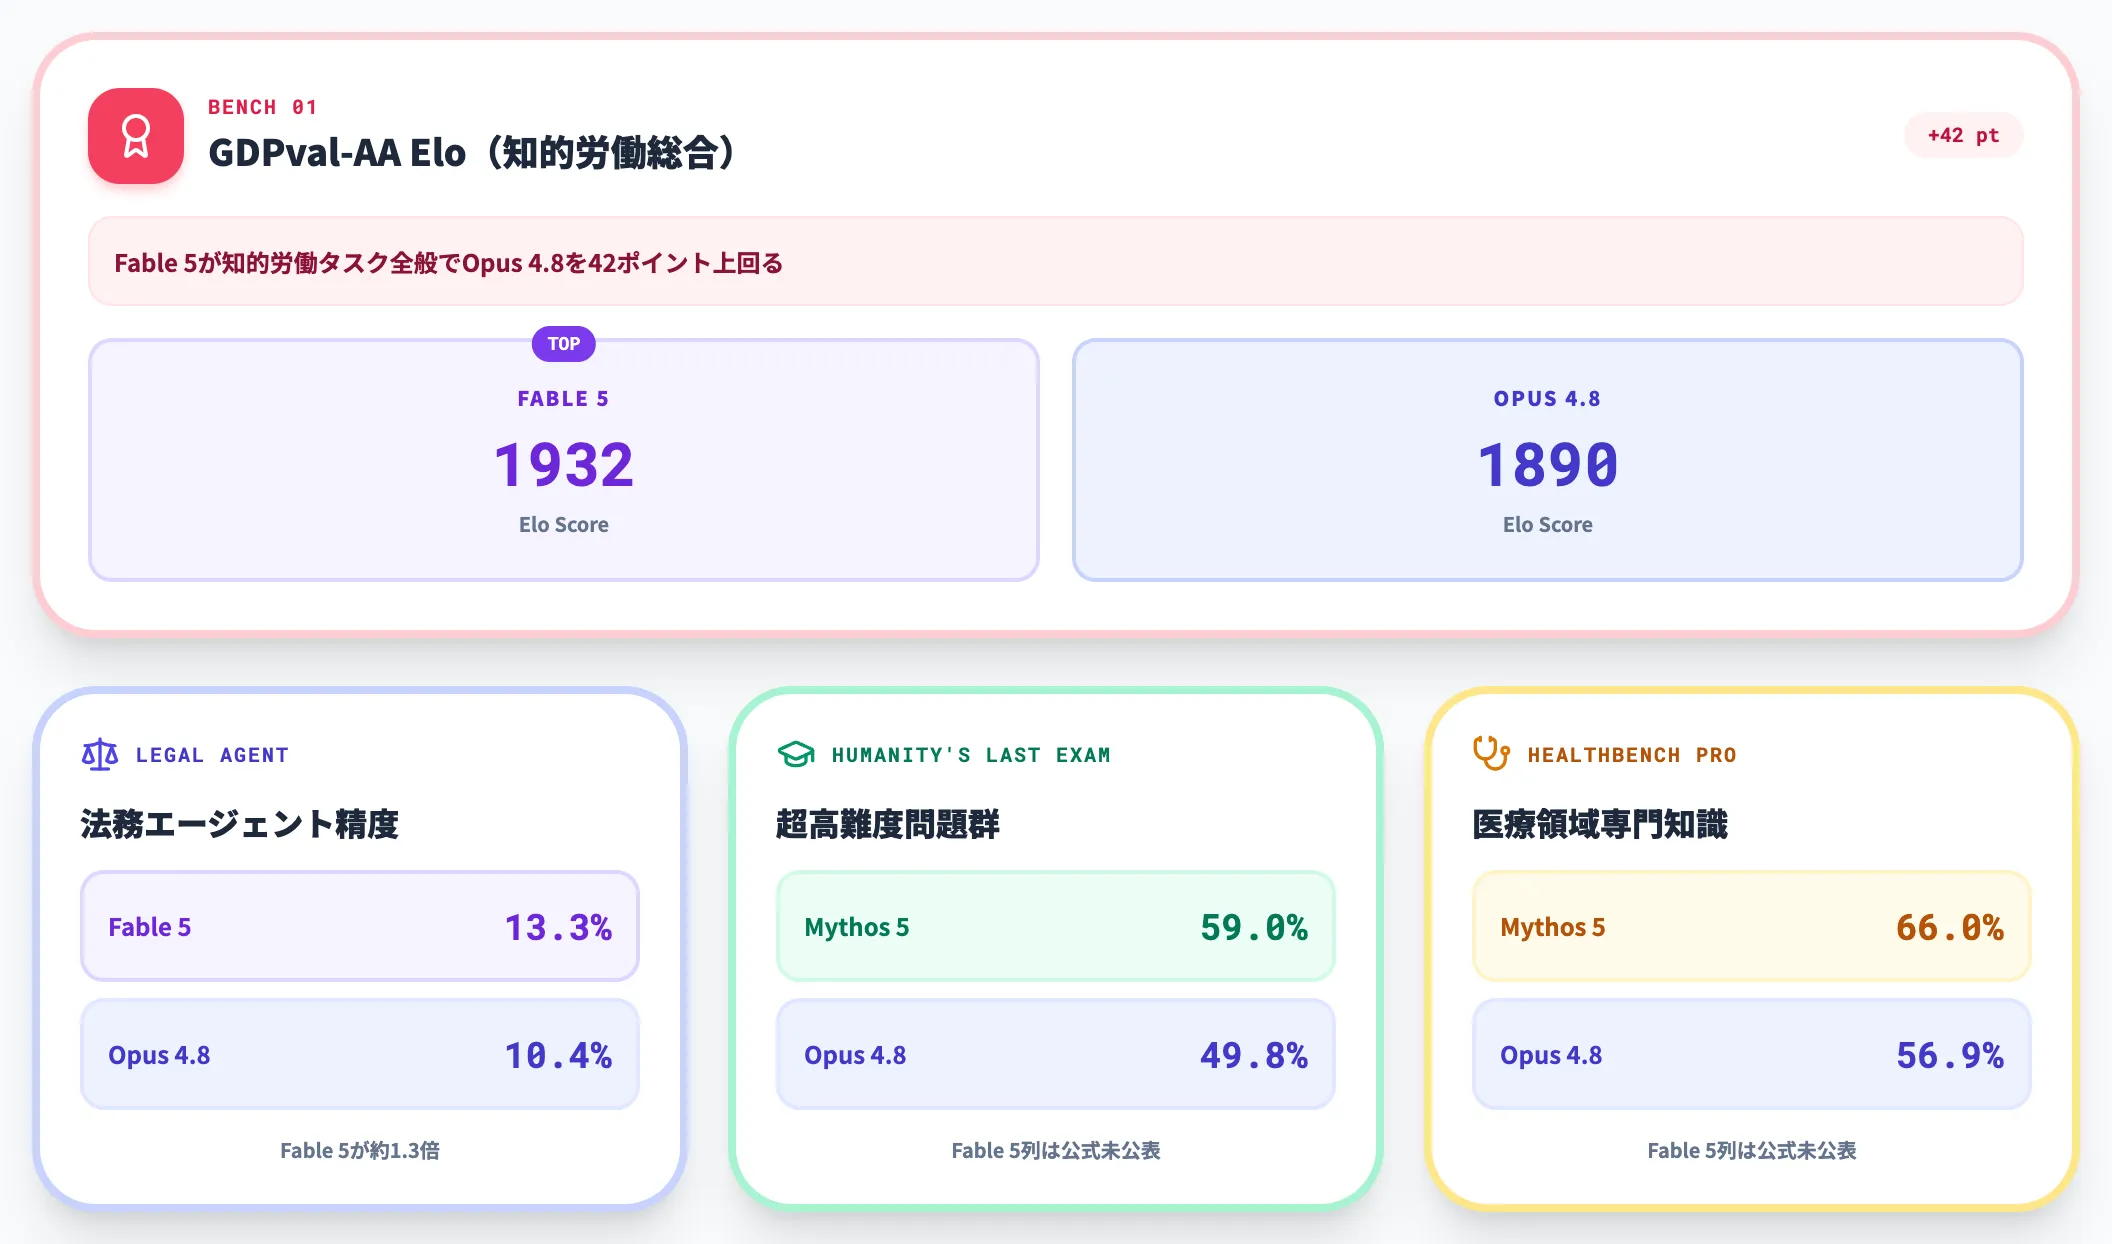Click the 1890 Elo value
This screenshot has width=2112, height=1244.
(1548, 465)
